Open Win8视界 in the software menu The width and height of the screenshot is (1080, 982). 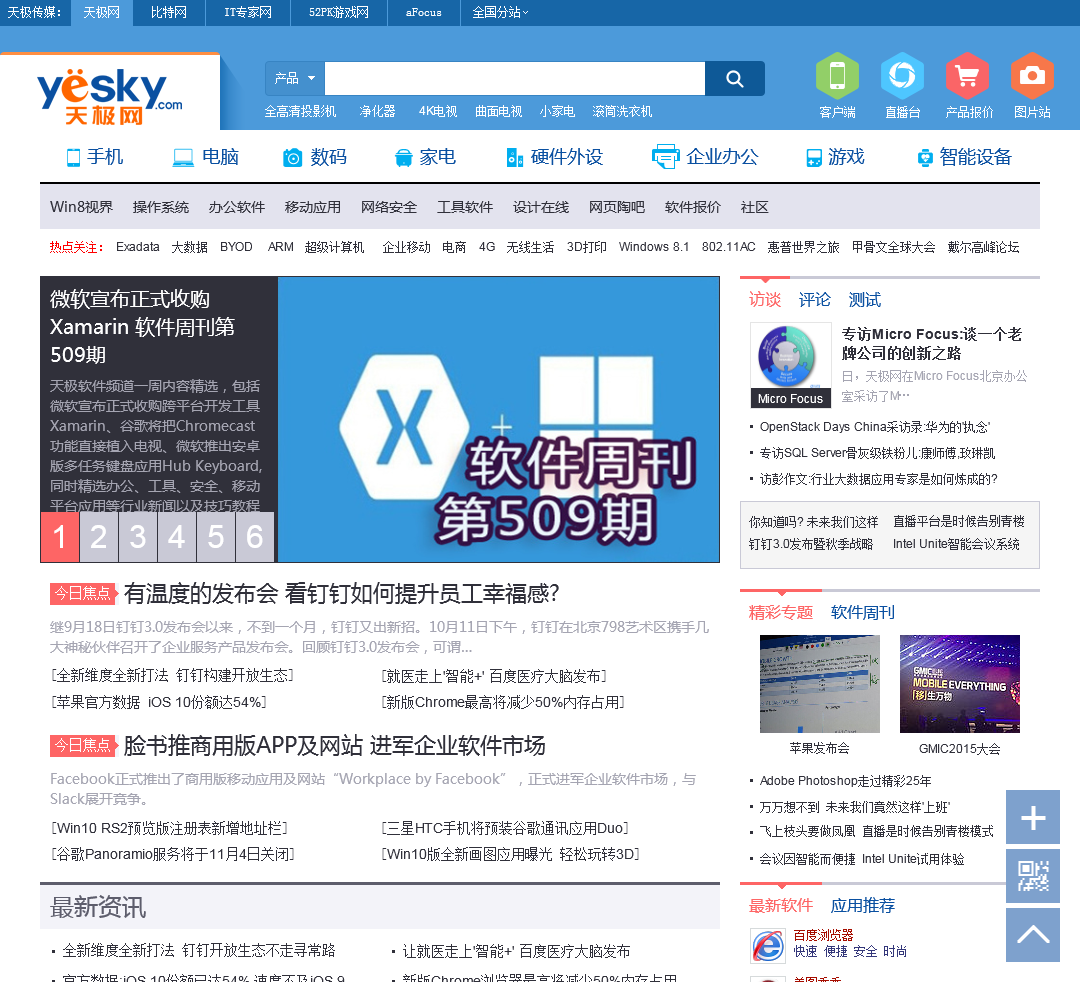(x=81, y=207)
